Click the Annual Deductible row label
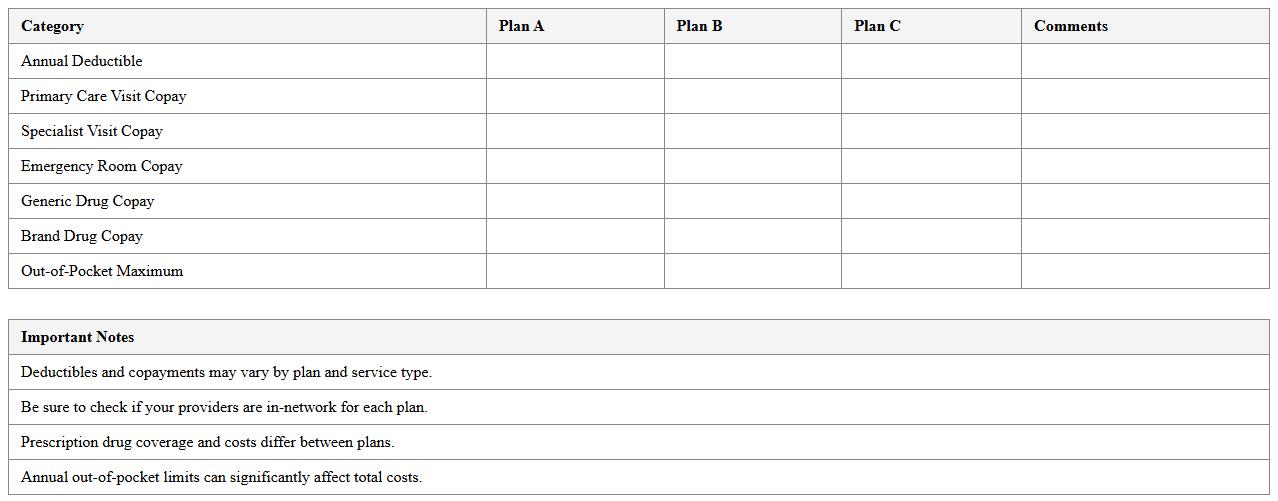This screenshot has width=1278, height=501. [x=81, y=61]
